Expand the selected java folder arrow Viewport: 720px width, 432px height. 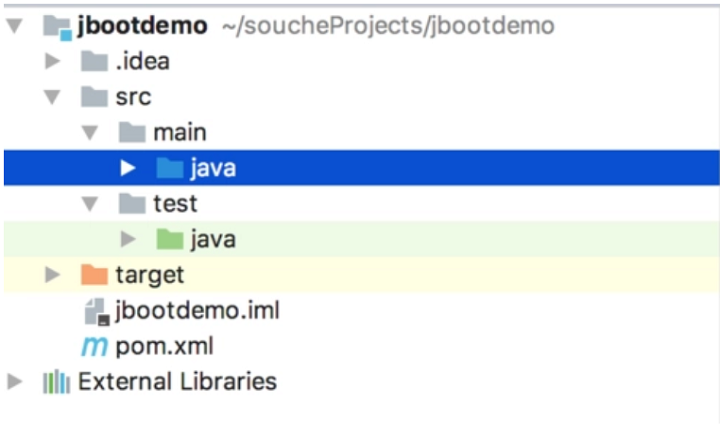(128, 168)
